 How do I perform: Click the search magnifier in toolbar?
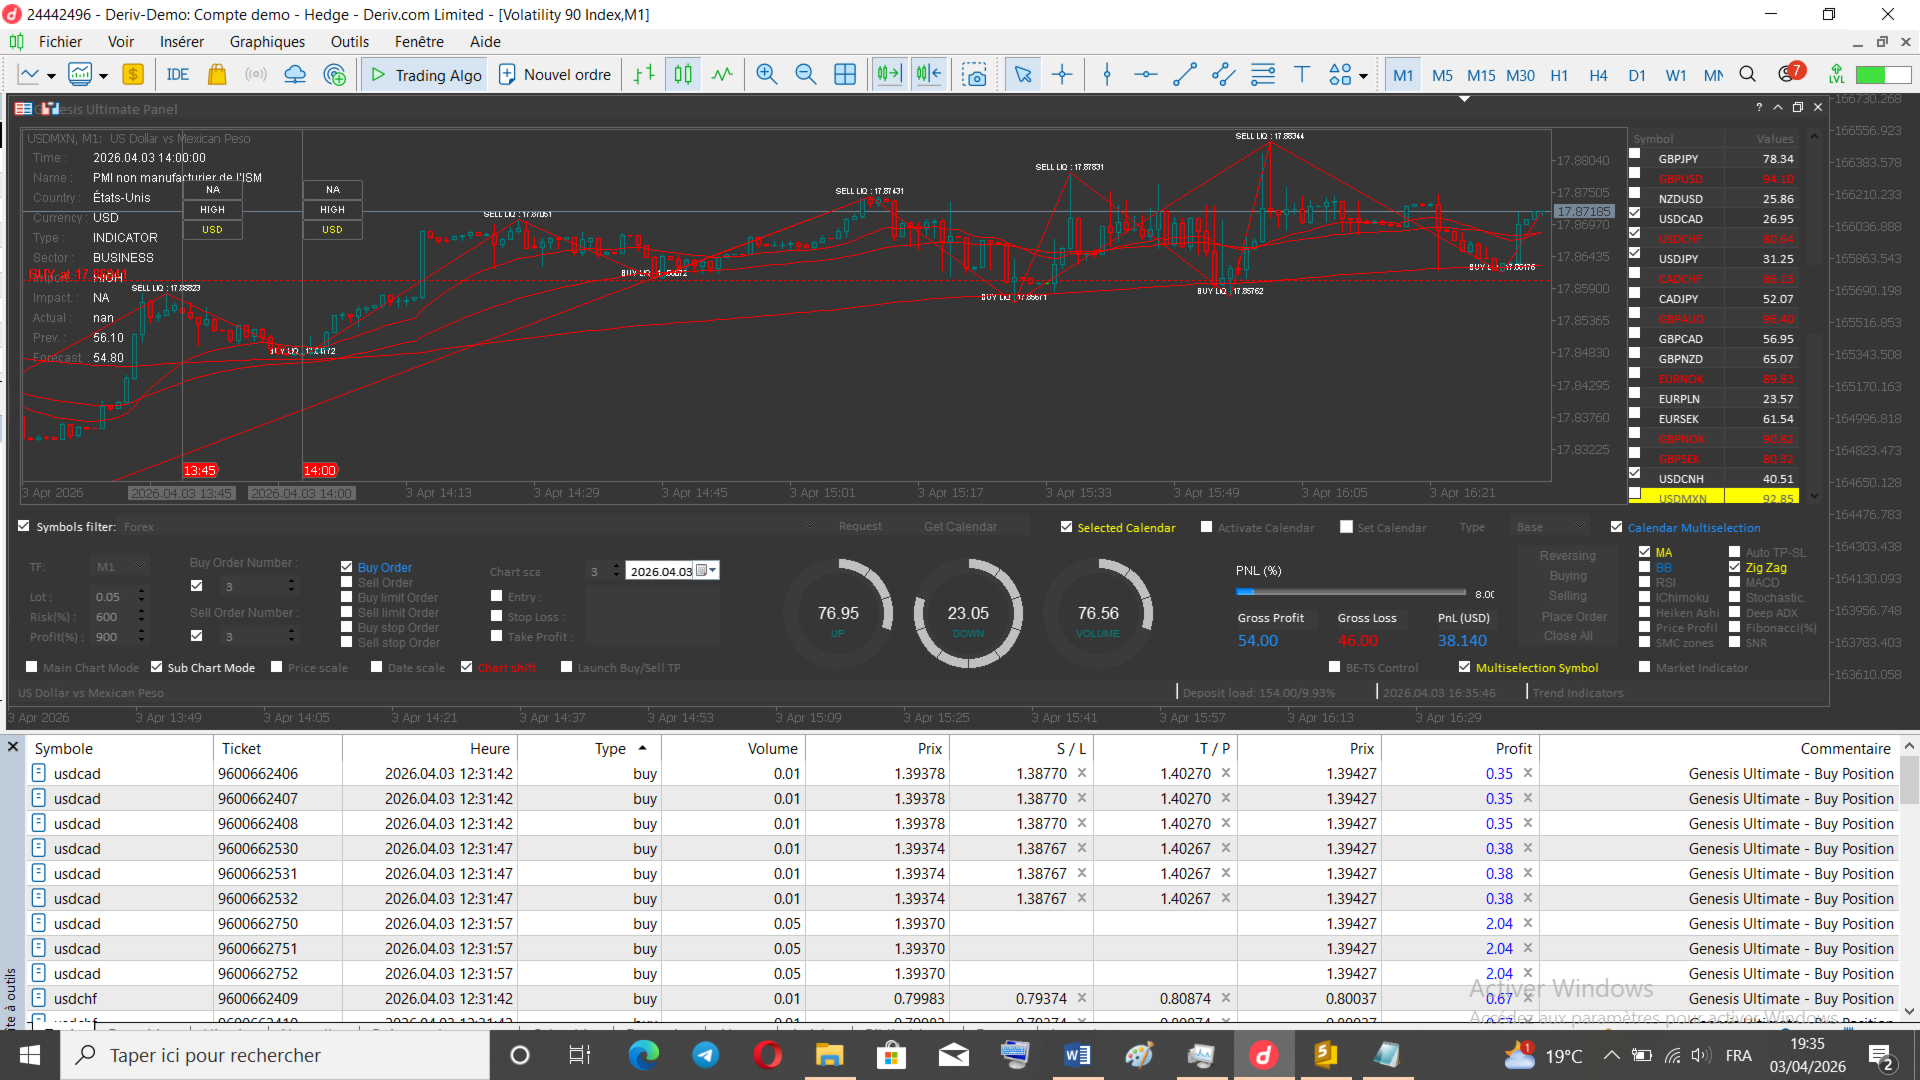tap(1747, 75)
